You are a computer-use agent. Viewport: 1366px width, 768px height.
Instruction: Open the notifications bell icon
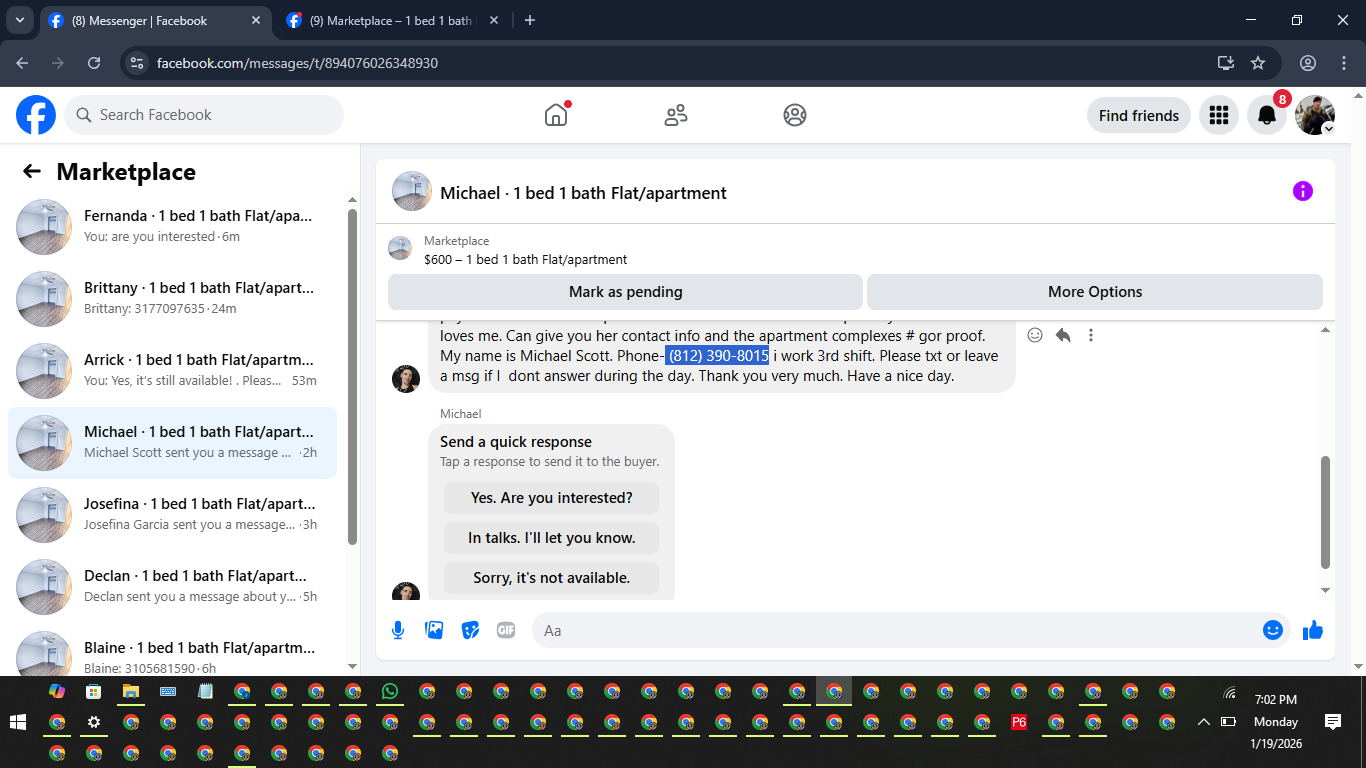pyautogui.click(x=1267, y=115)
